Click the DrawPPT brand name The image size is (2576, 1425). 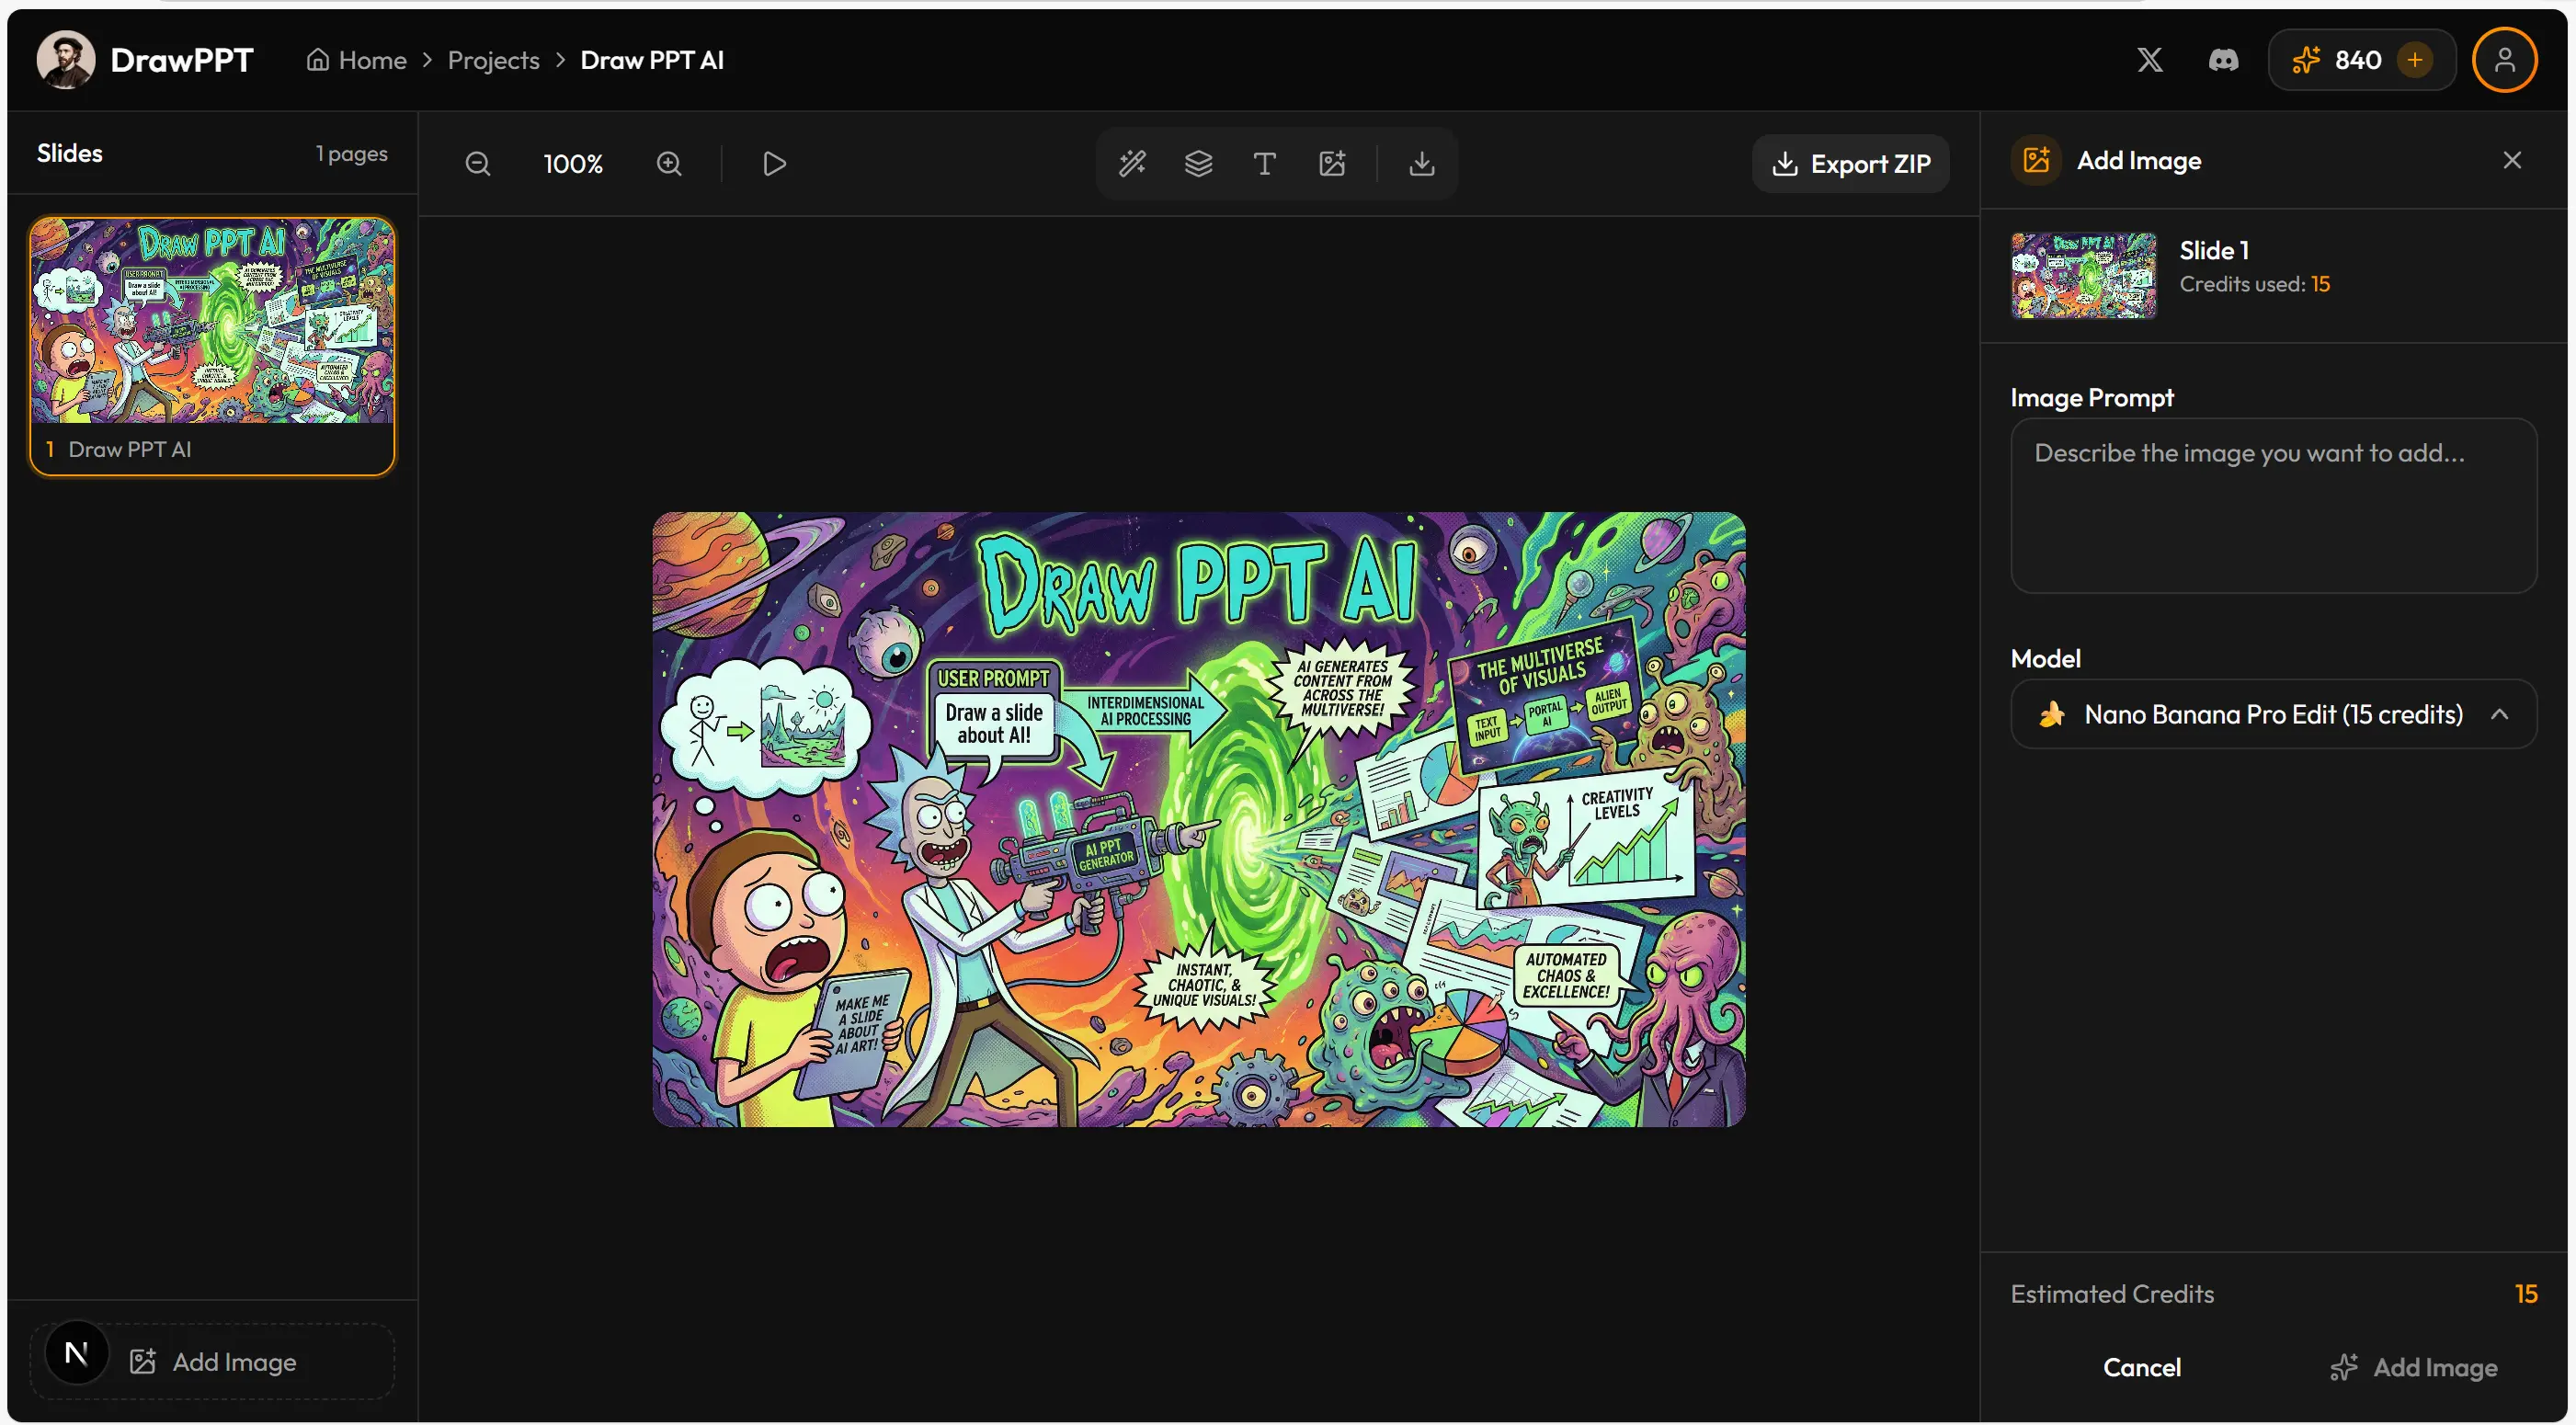[181, 60]
